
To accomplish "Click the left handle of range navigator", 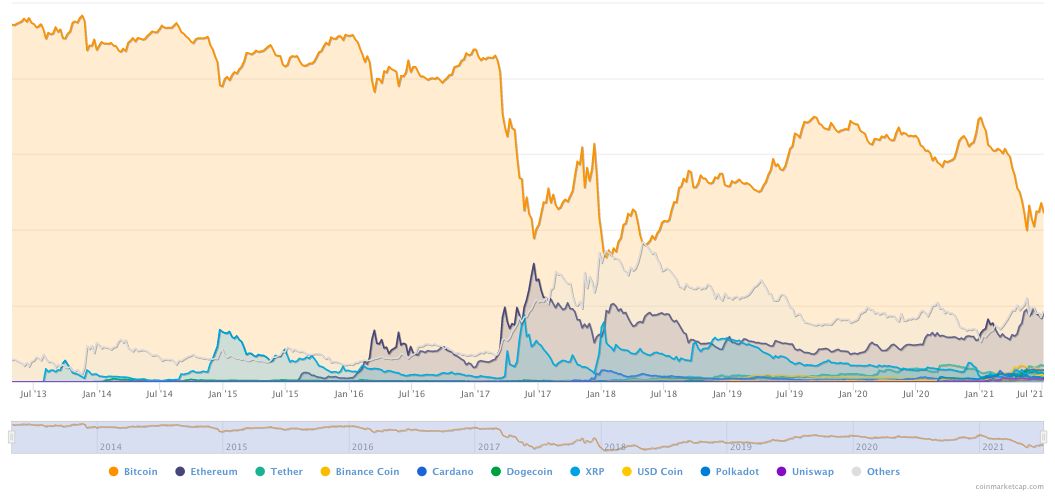I will pos(11,437).
